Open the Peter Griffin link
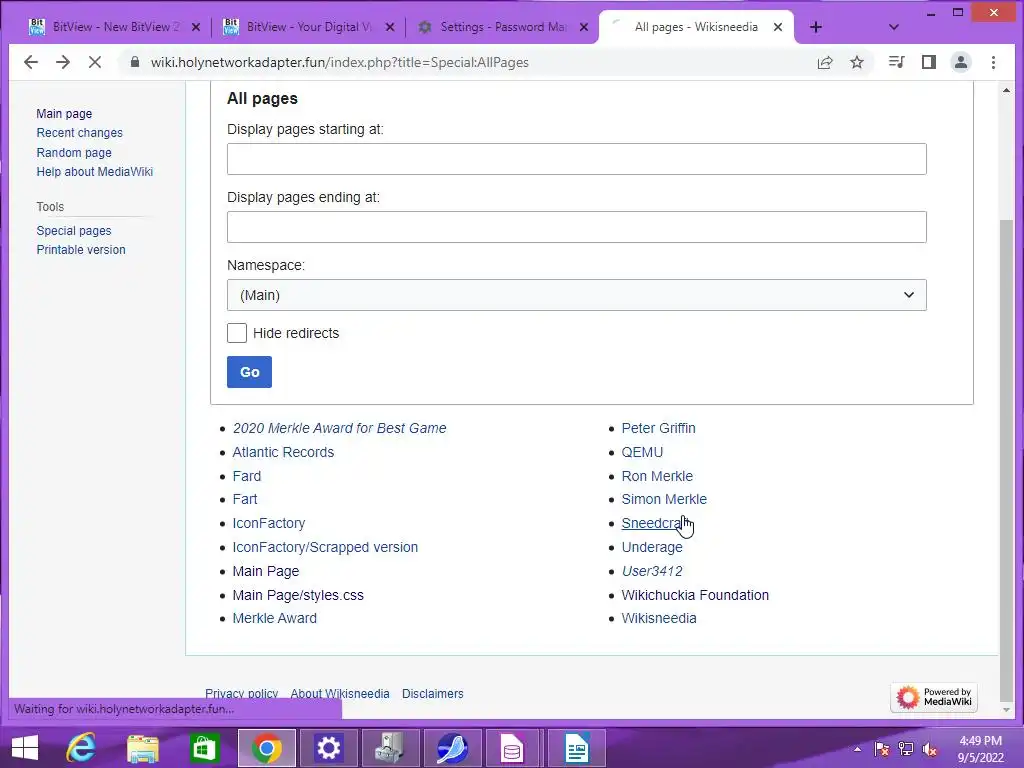The height and width of the screenshot is (768, 1024). click(658, 428)
